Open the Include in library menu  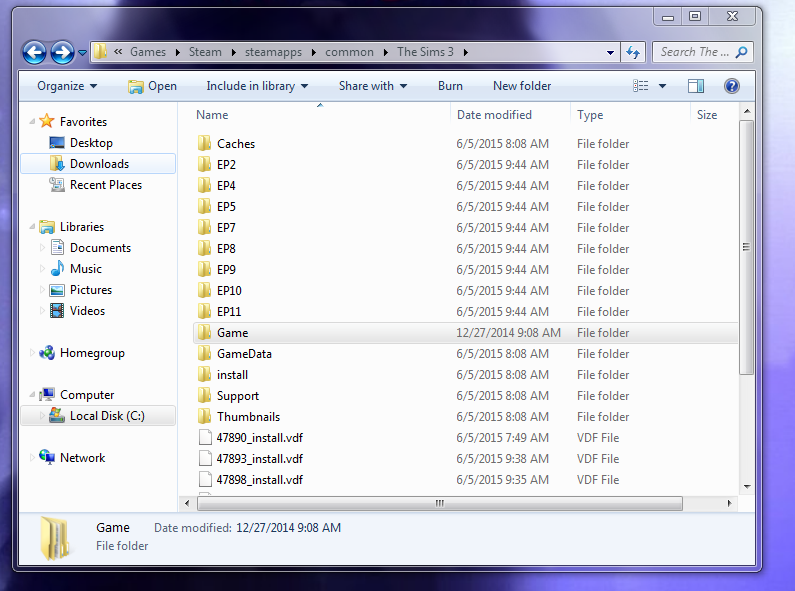point(257,86)
